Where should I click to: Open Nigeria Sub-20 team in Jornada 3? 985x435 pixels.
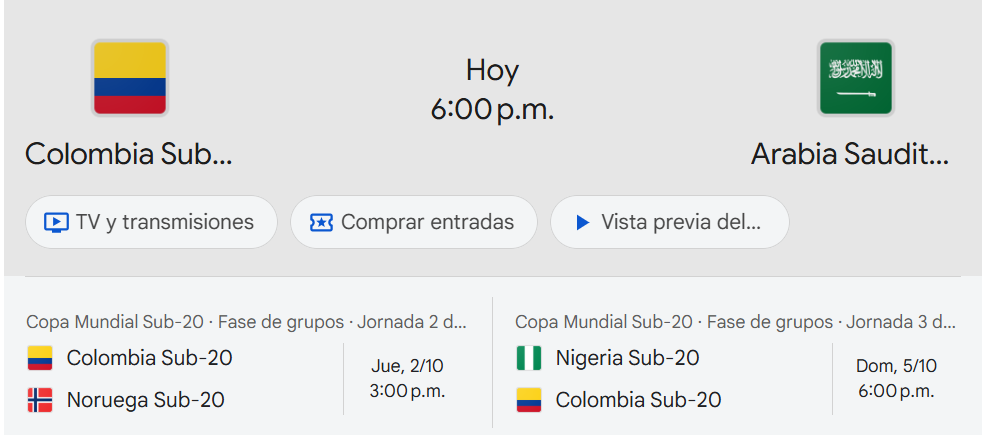(x=627, y=358)
